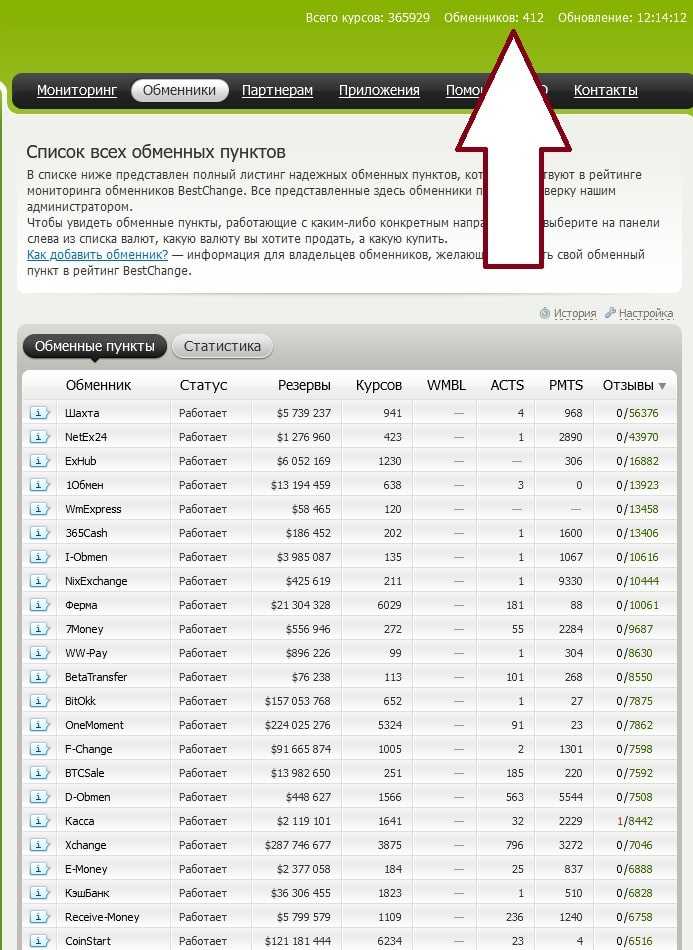
Task: Open CoinStart exchanger name
Action: pyautogui.click(x=88, y=941)
